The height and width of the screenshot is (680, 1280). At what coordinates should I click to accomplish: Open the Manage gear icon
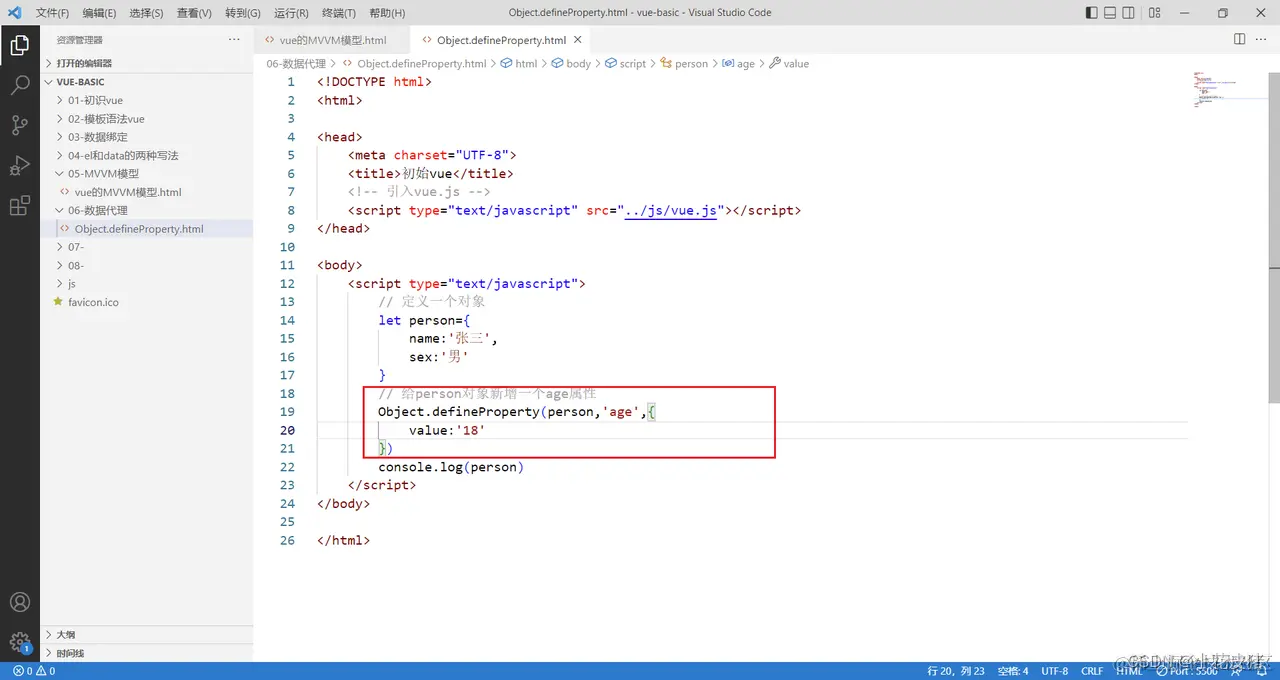click(x=19, y=642)
